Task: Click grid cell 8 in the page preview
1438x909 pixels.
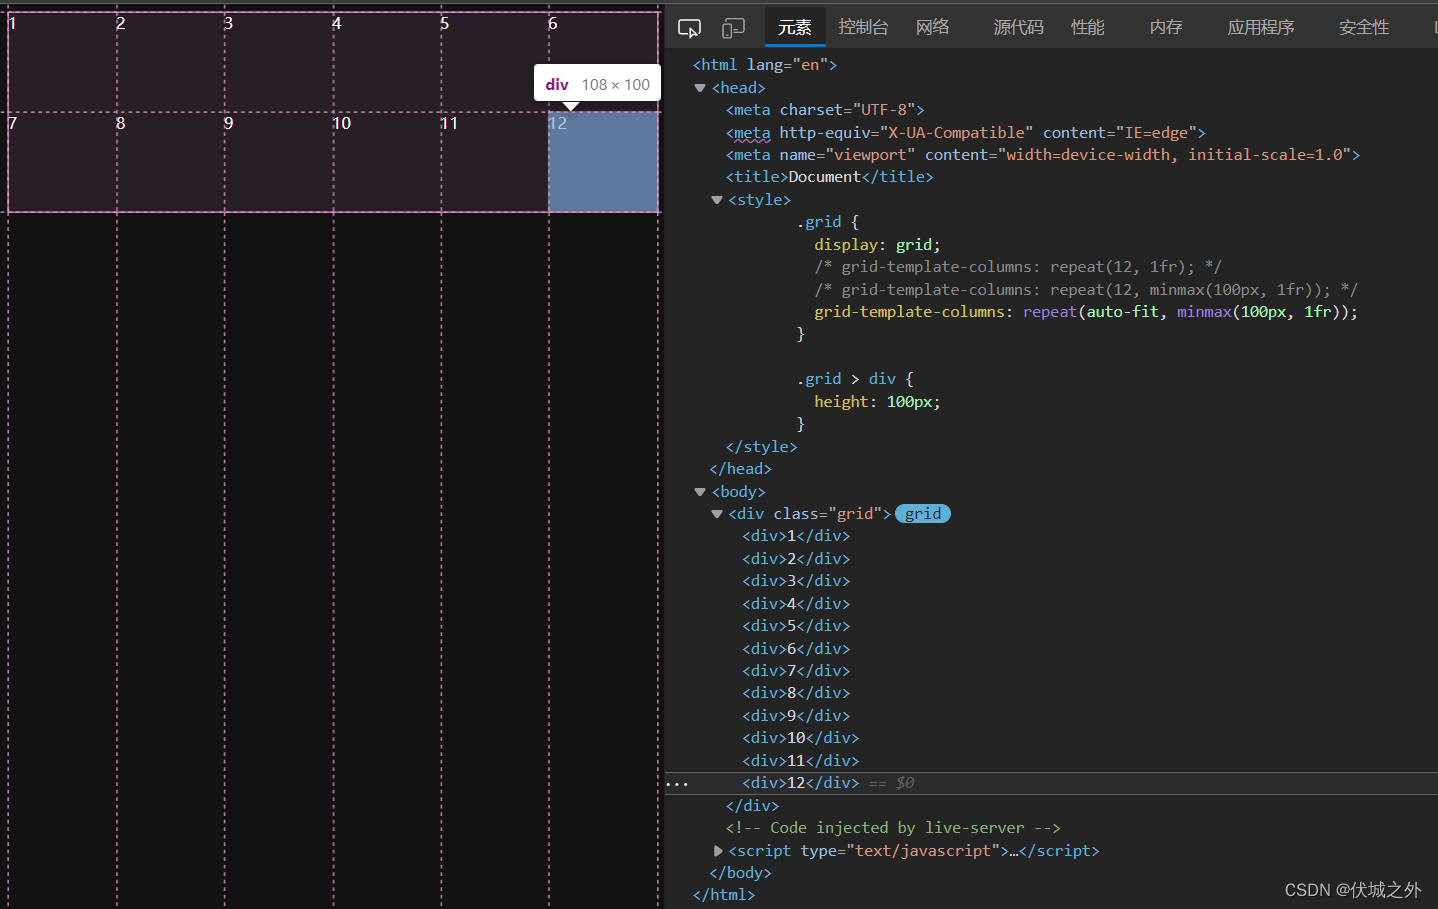Action: (x=170, y=162)
